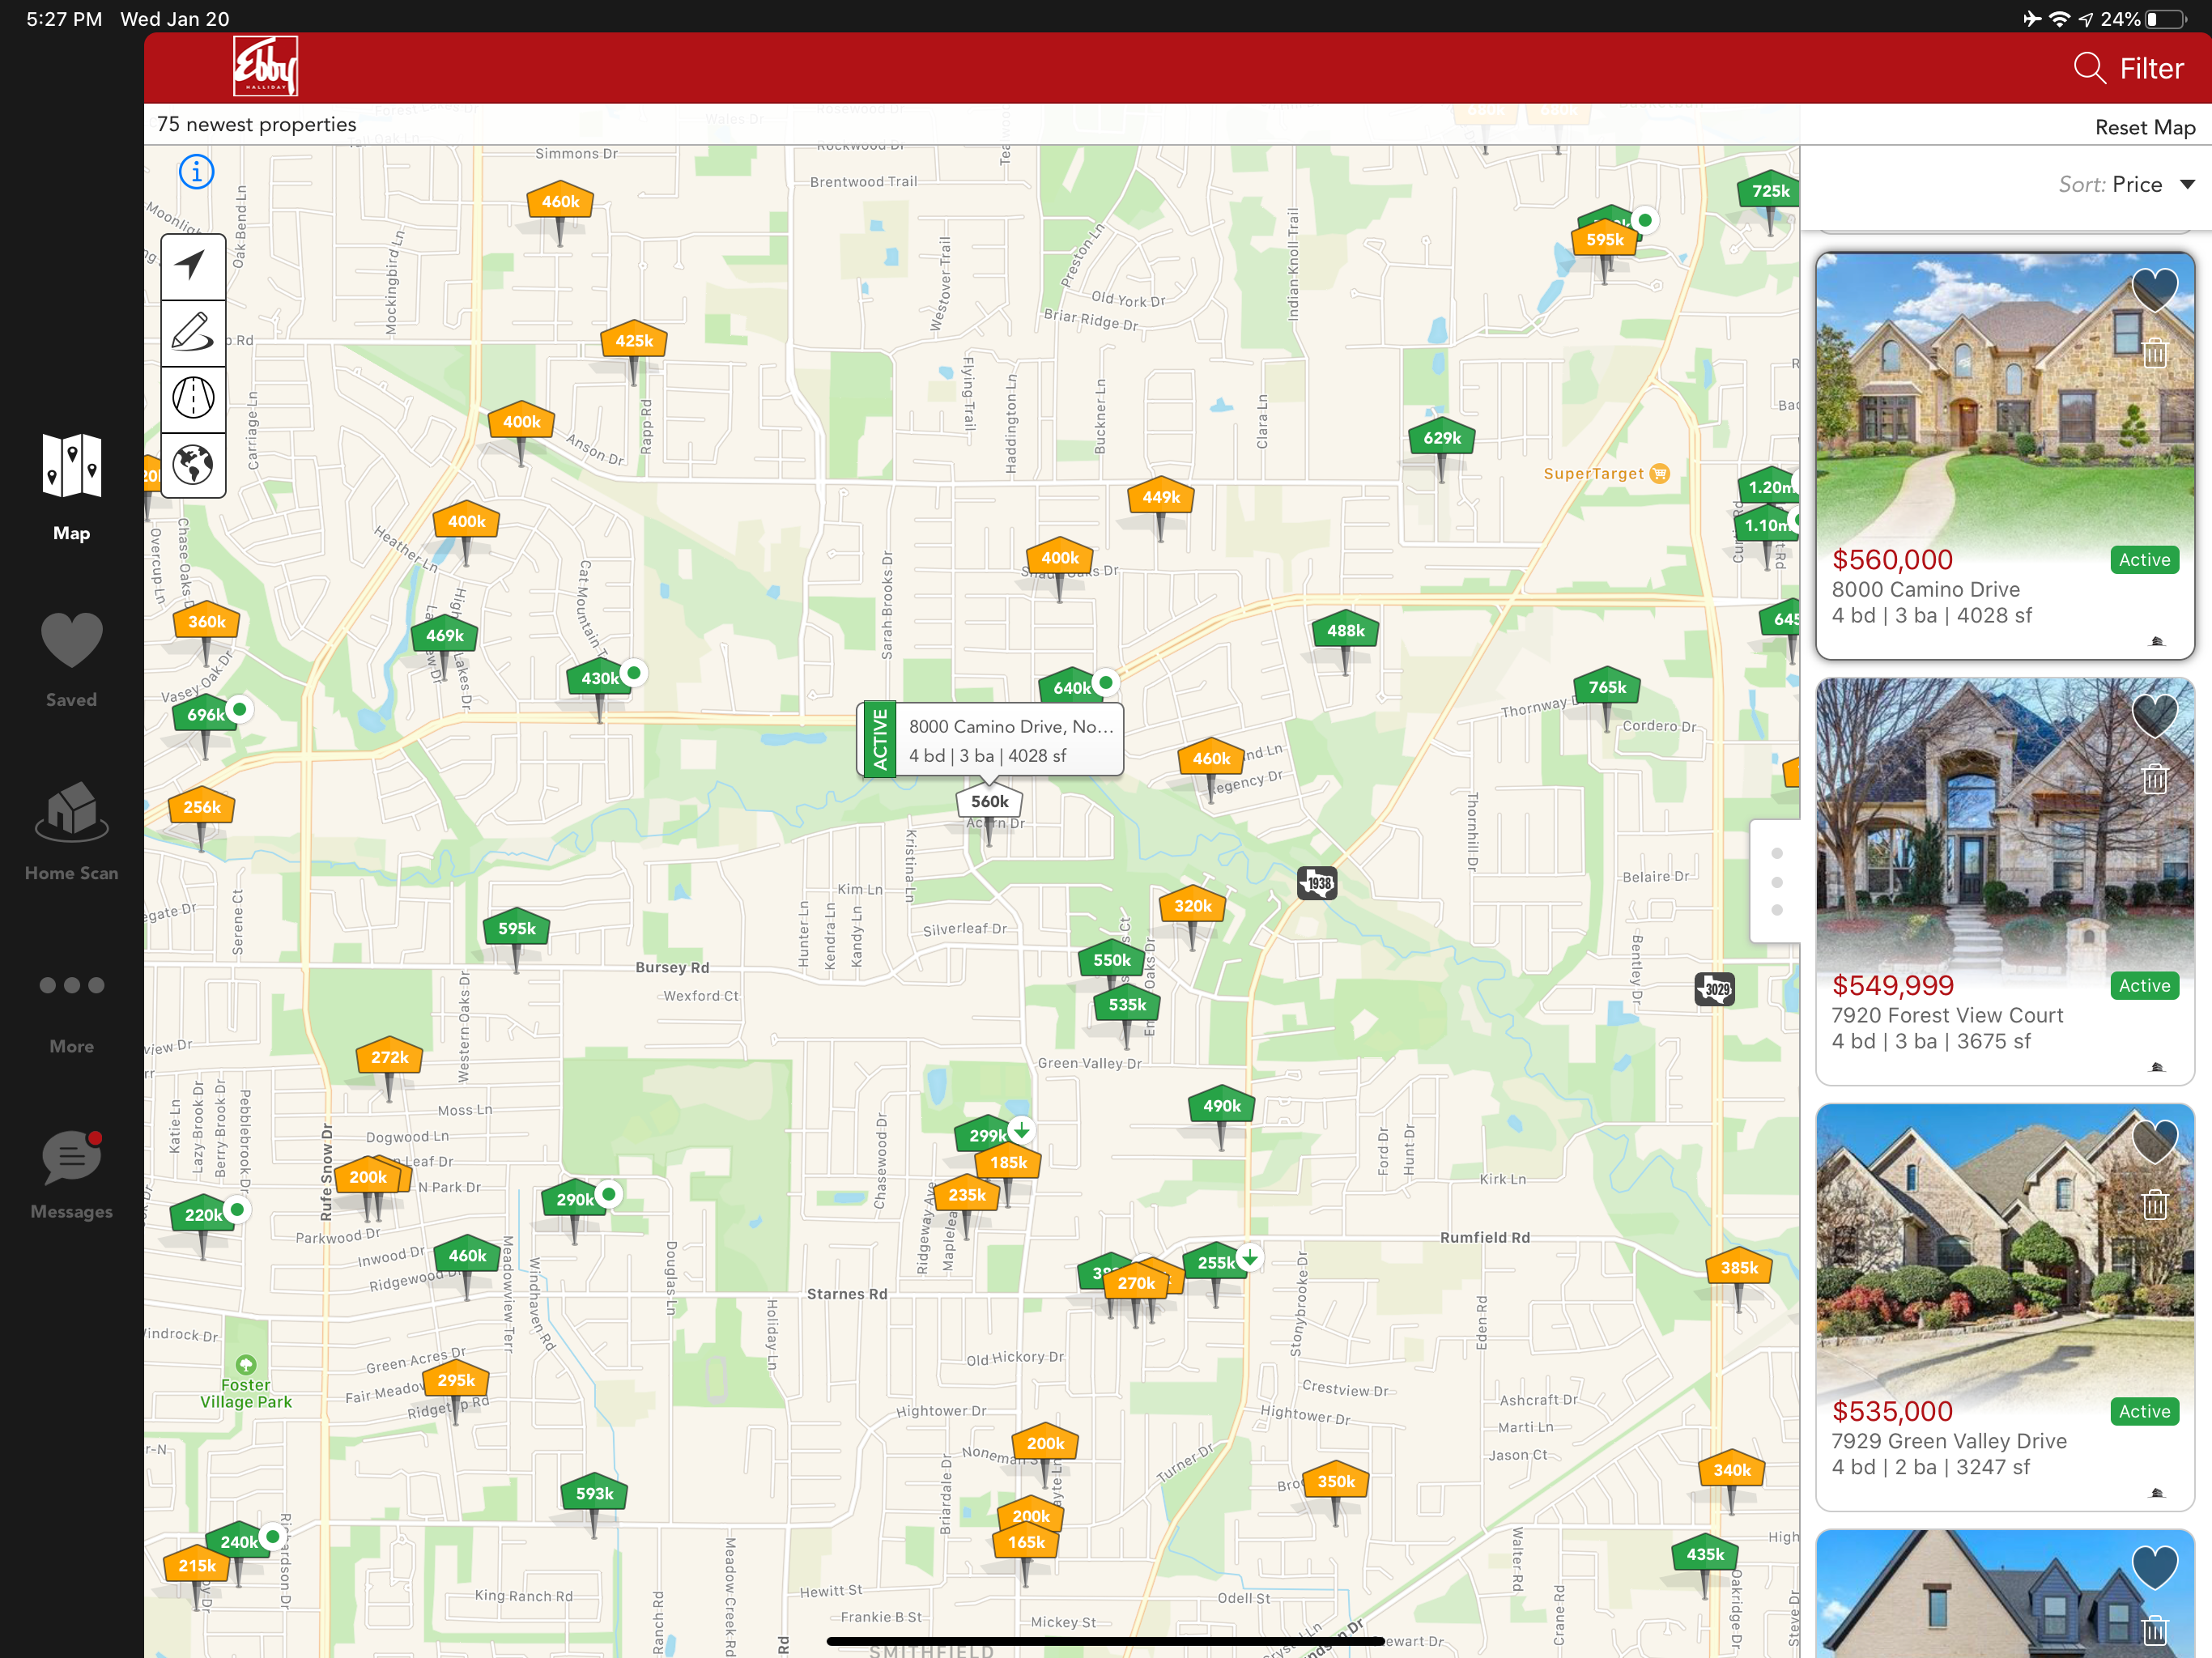Switch map type with globe icon
Viewport: 2212px width, 1658px height.
click(x=193, y=464)
